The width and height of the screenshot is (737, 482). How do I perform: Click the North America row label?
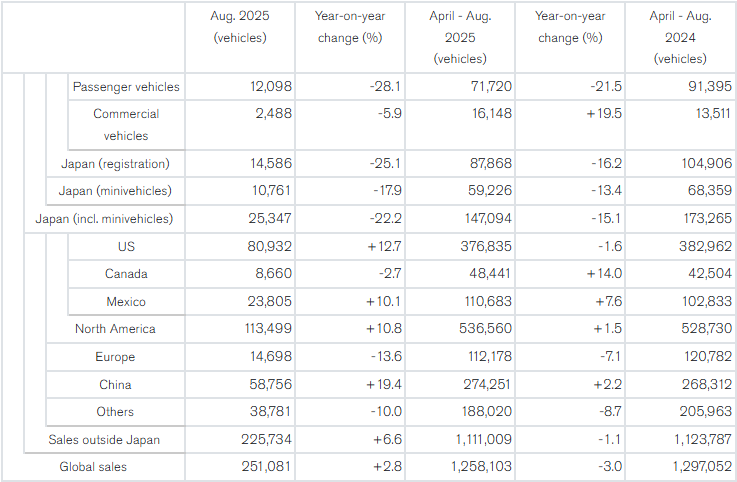click(x=115, y=329)
